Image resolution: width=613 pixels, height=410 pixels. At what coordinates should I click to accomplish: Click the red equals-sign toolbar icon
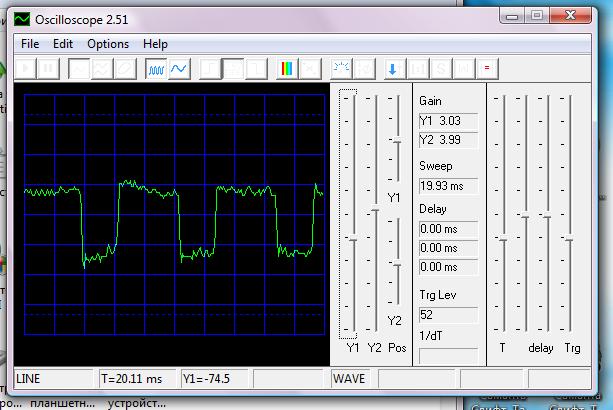point(487,69)
